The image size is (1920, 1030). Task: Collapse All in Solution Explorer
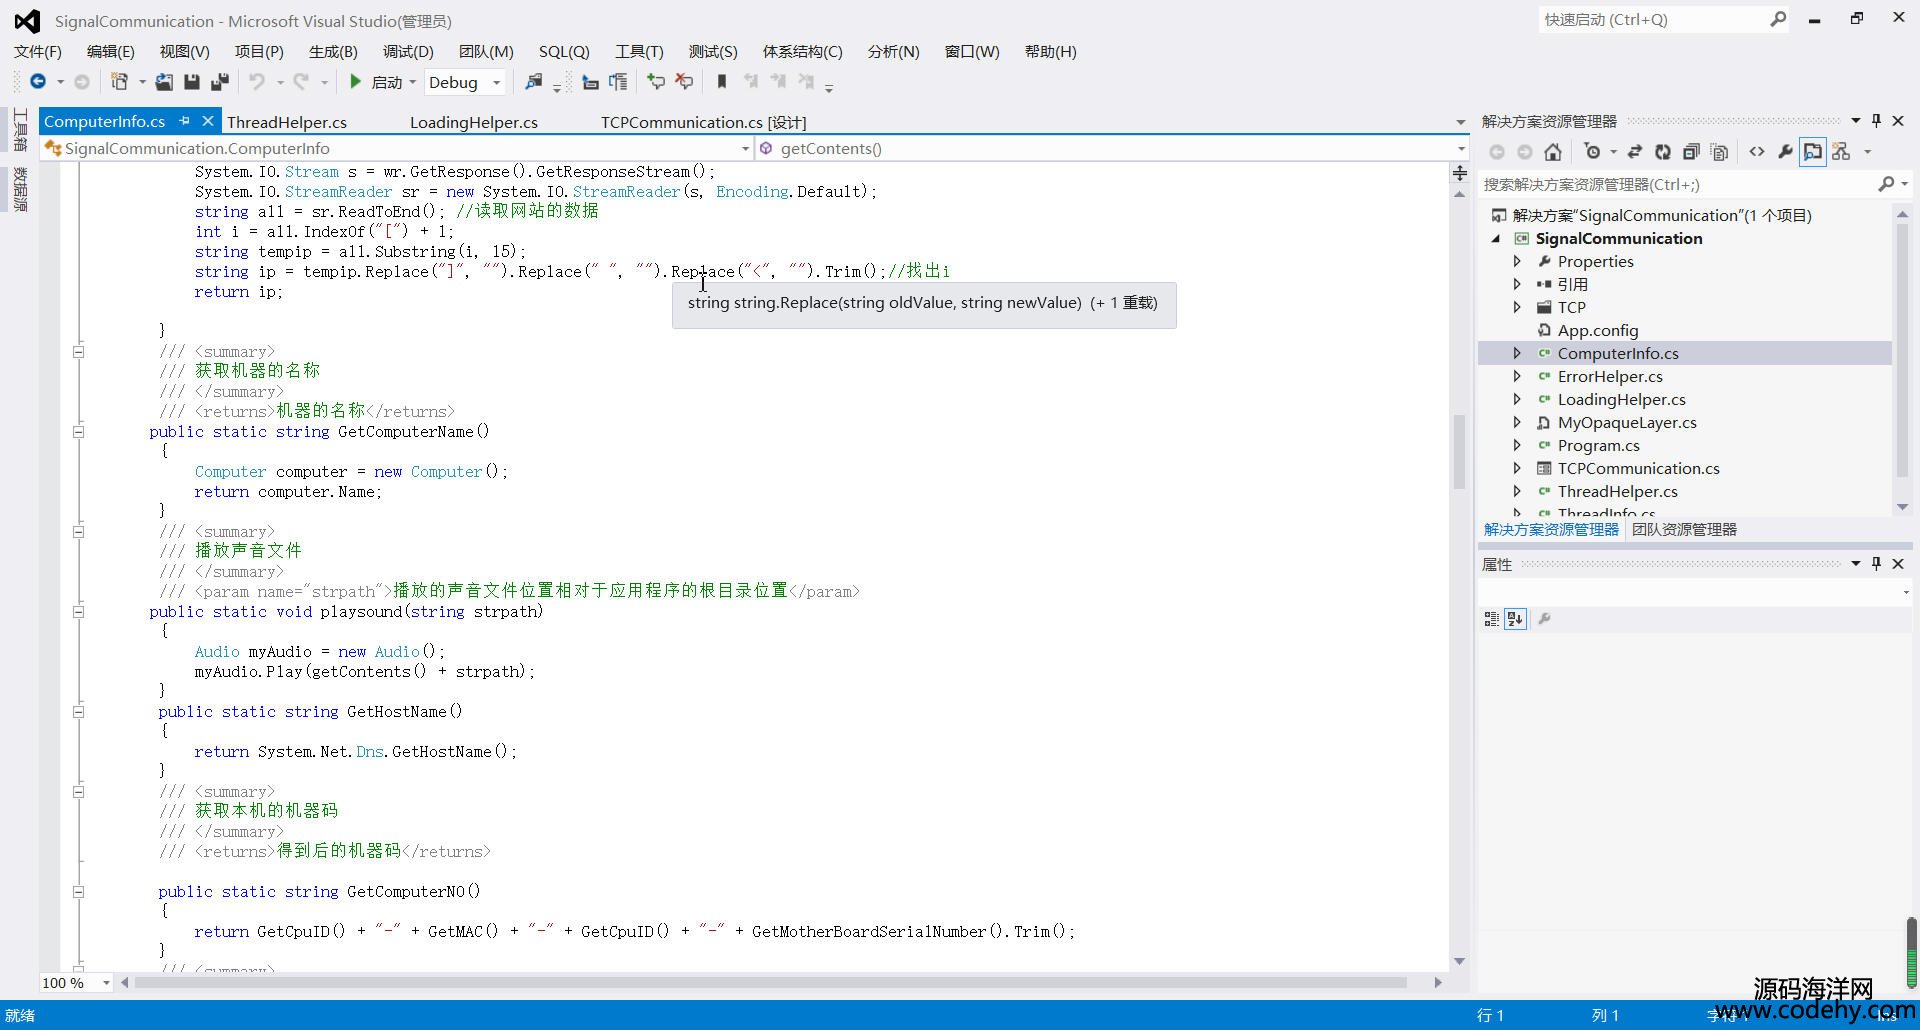click(x=1691, y=152)
